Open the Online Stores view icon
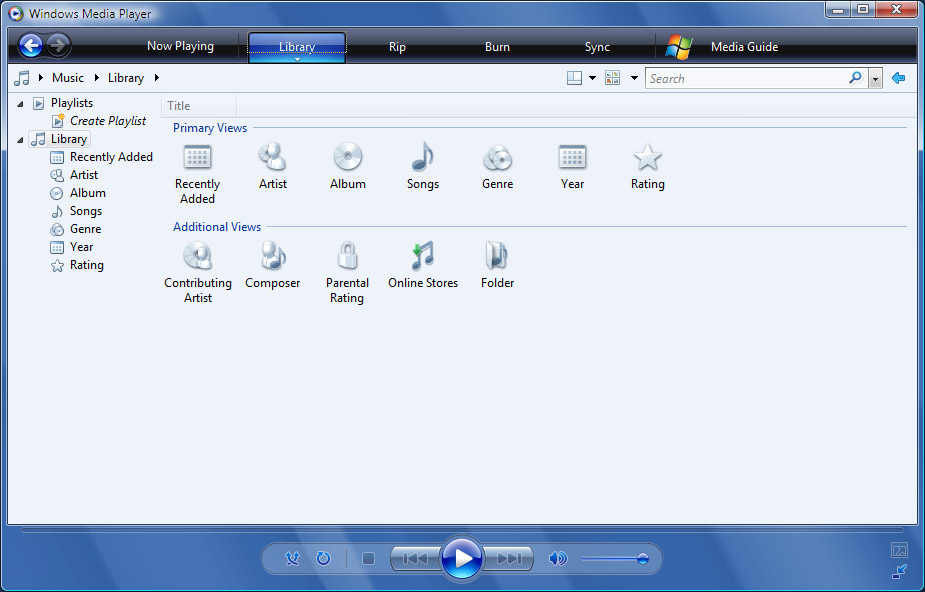 click(423, 257)
